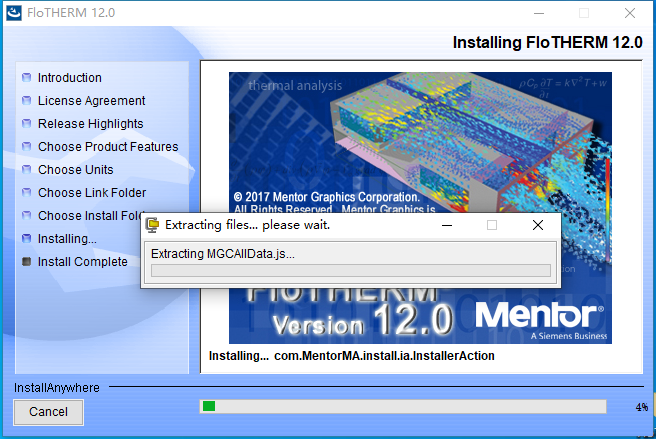
Task: Select the Choose Install Folder step label
Action: [90, 216]
